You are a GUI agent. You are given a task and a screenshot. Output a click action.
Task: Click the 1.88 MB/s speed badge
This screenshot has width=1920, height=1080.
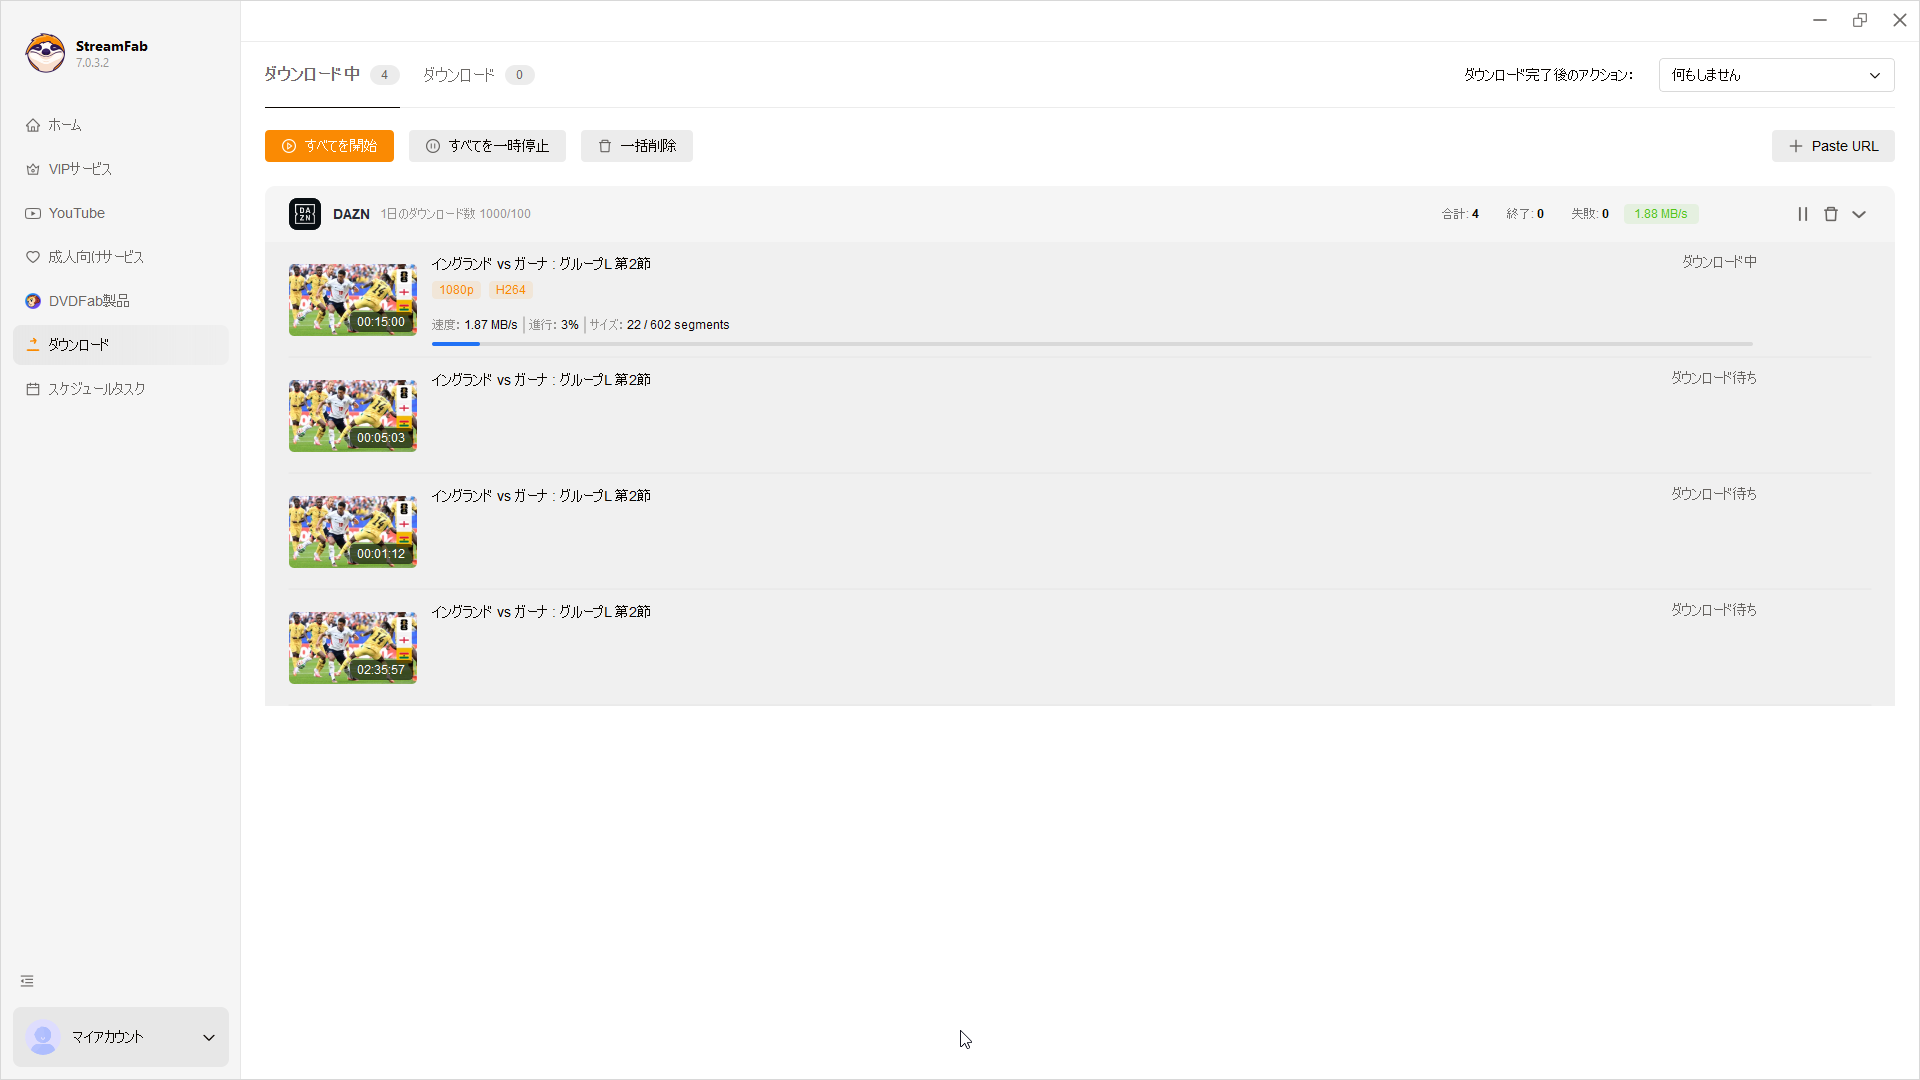[x=1661, y=214]
